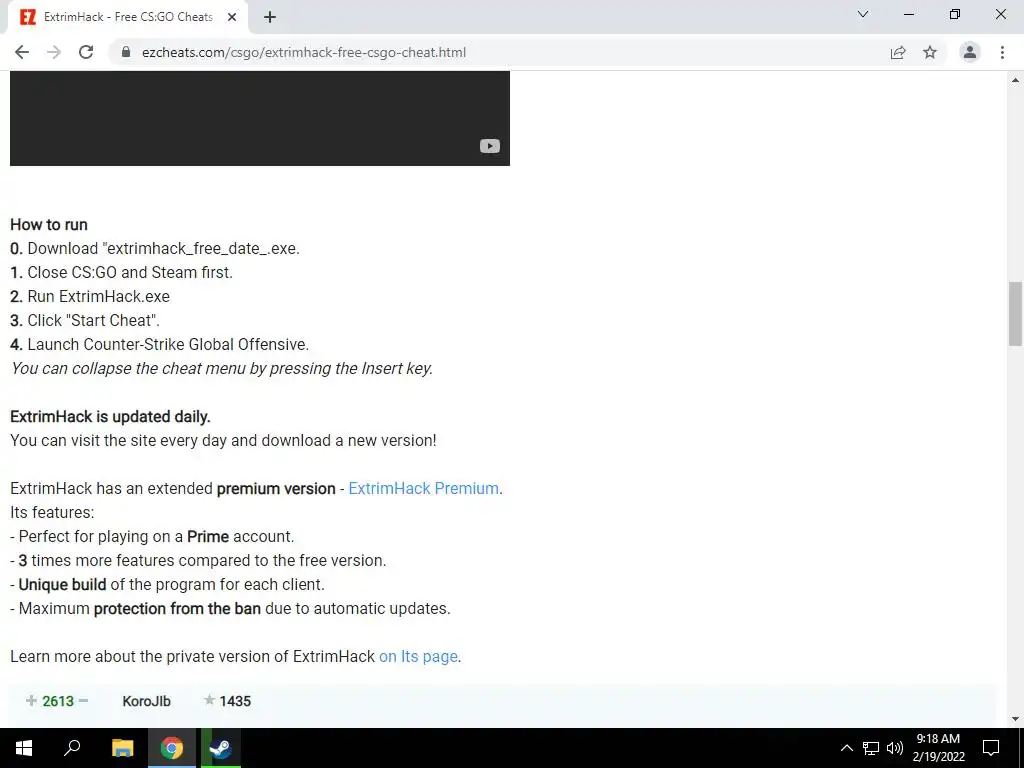The image size is (1024, 768).
Task: Click the text 'Click "Start Cheat".'
Action: pos(93,320)
